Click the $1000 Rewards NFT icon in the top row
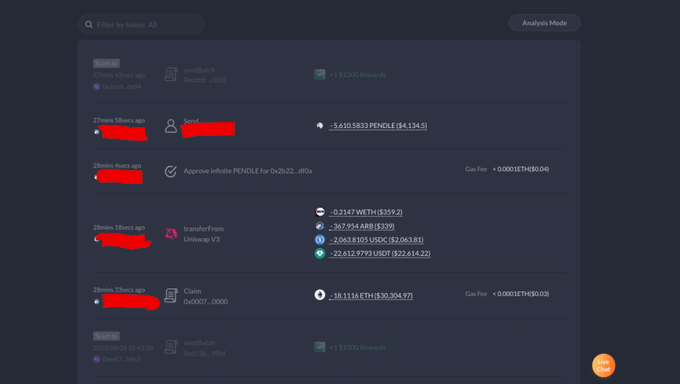 [320, 75]
